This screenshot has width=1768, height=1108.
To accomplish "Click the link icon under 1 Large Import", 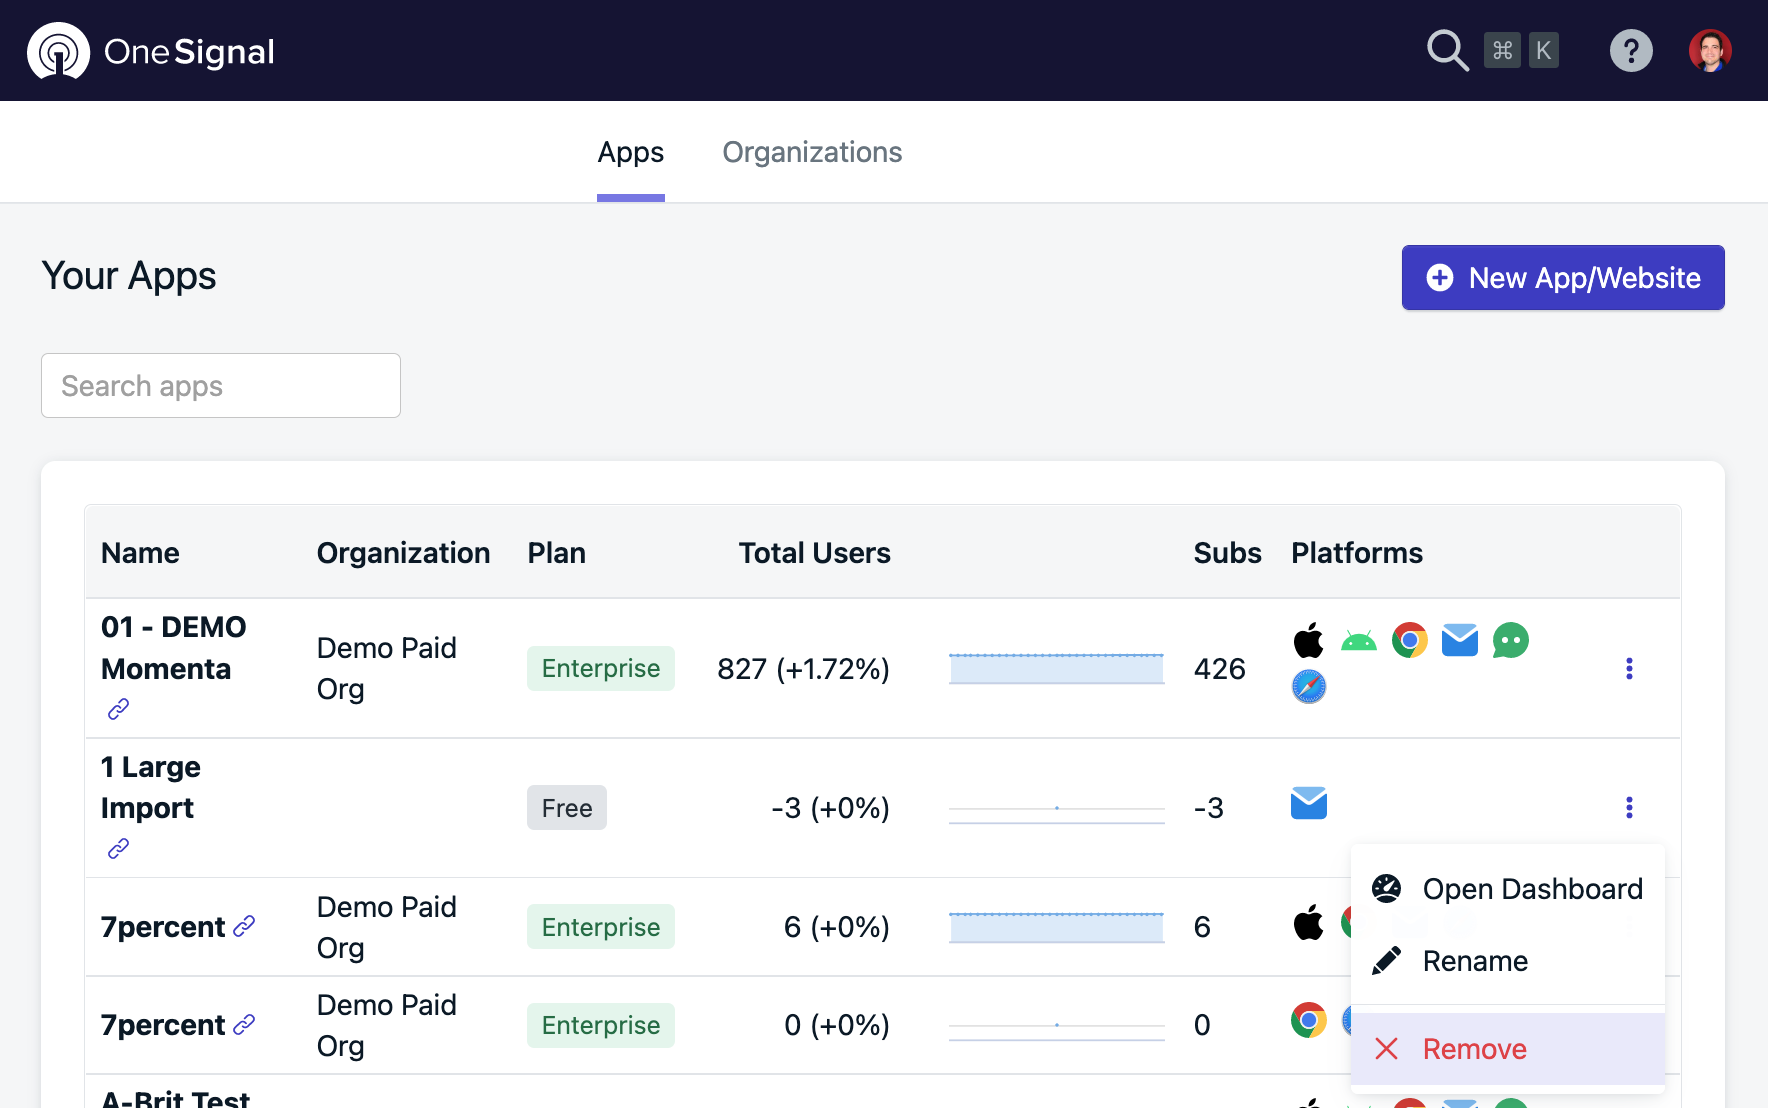I will click(x=119, y=849).
